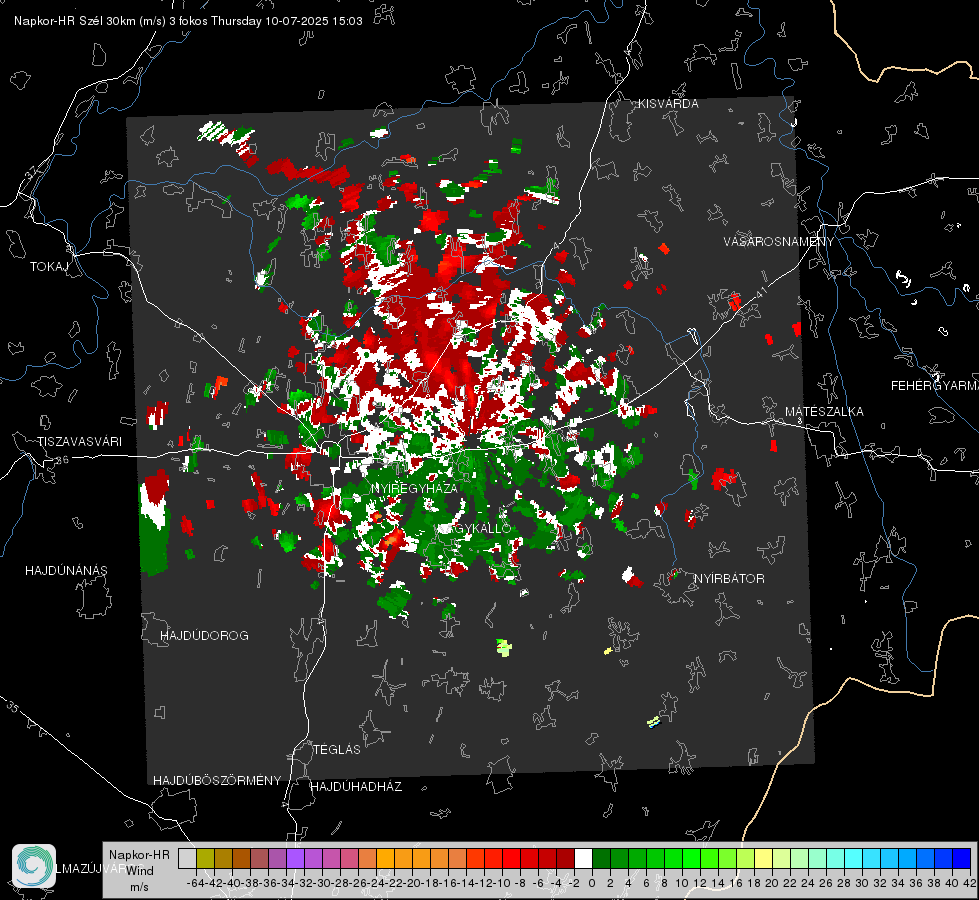The height and width of the screenshot is (900, 979).
Task: Select the TOKAJ city label
Action: [x=49, y=267]
